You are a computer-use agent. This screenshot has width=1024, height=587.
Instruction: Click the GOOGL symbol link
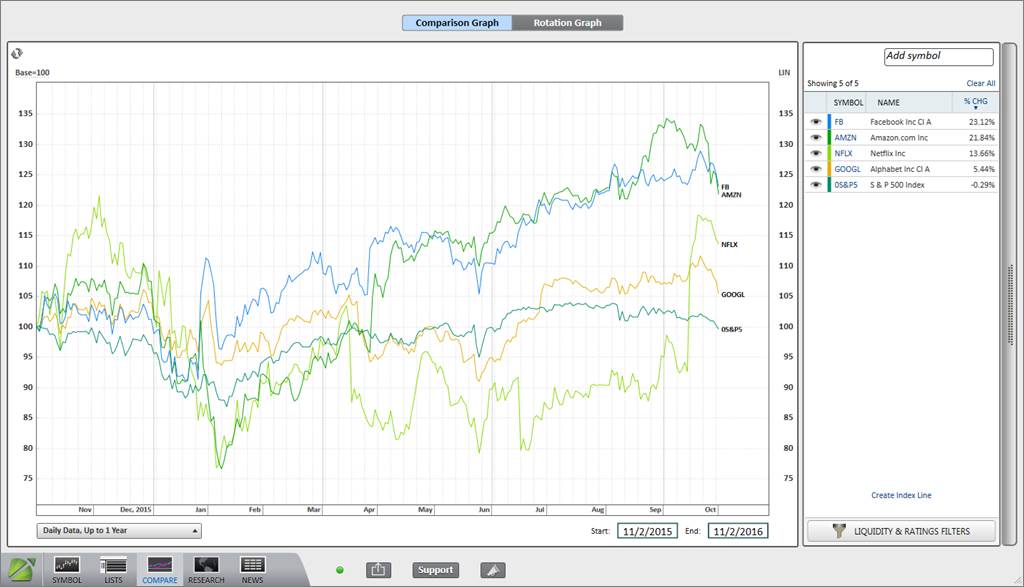click(x=847, y=169)
